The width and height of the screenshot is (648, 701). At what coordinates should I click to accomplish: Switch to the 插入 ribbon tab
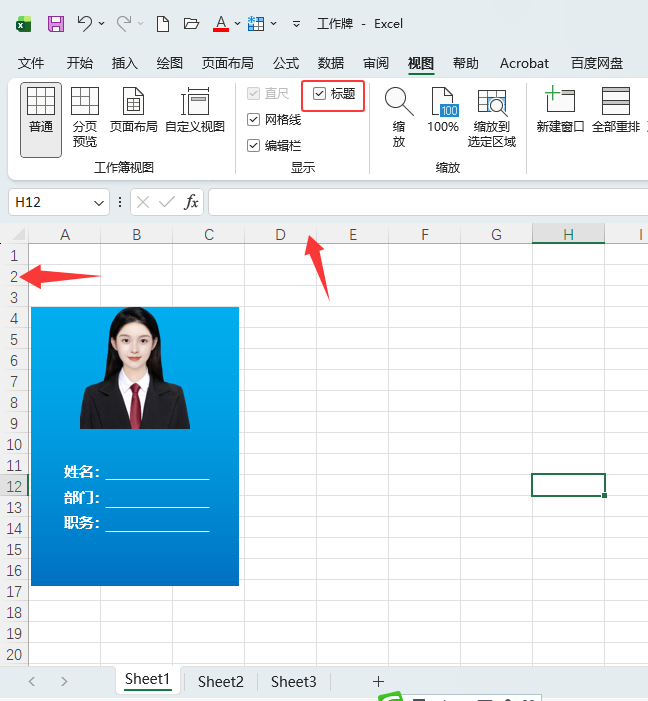click(125, 63)
